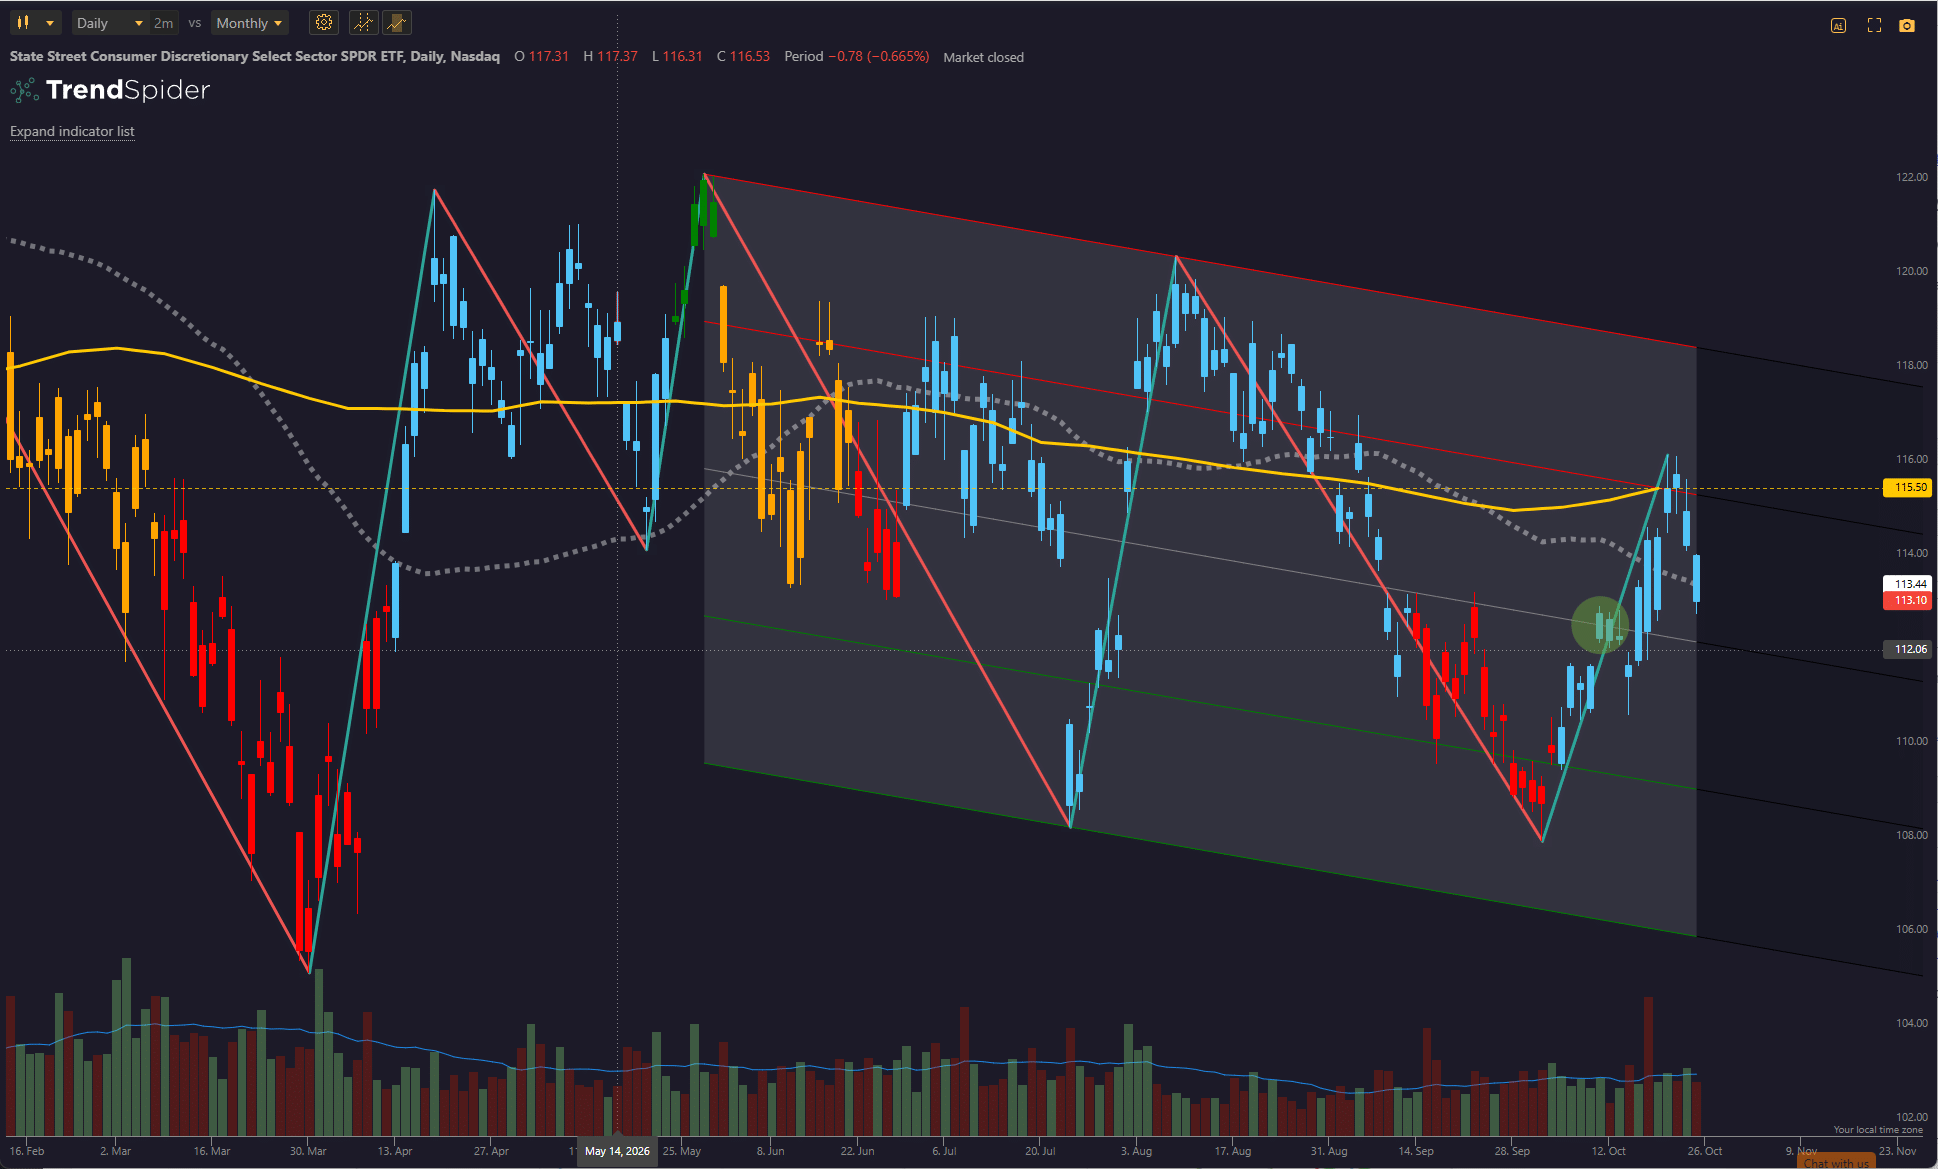This screenshot has width=1938, height=1169.
Task: Click the Close value 116.53
Action: pyautogui.click(x=750, y=56)
